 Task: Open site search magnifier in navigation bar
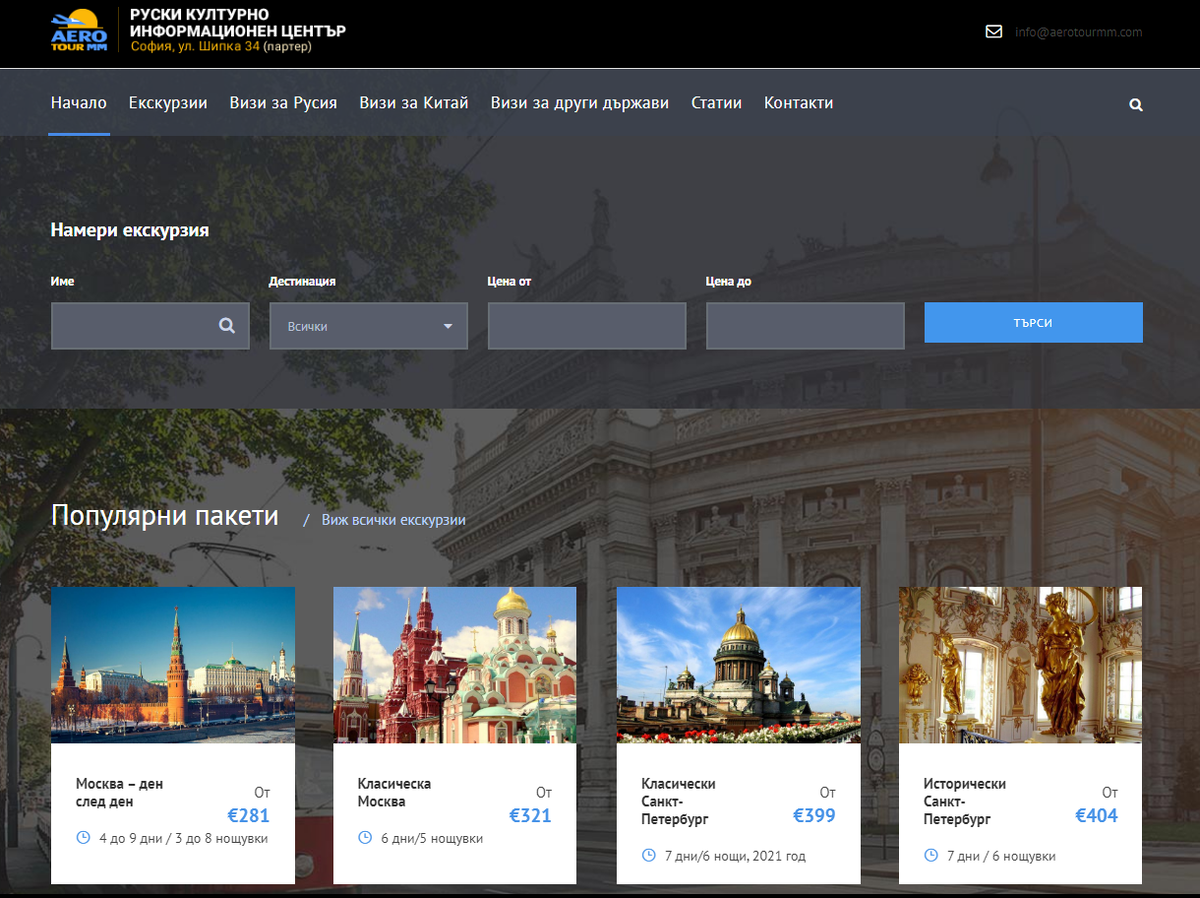coord(1136,104)
